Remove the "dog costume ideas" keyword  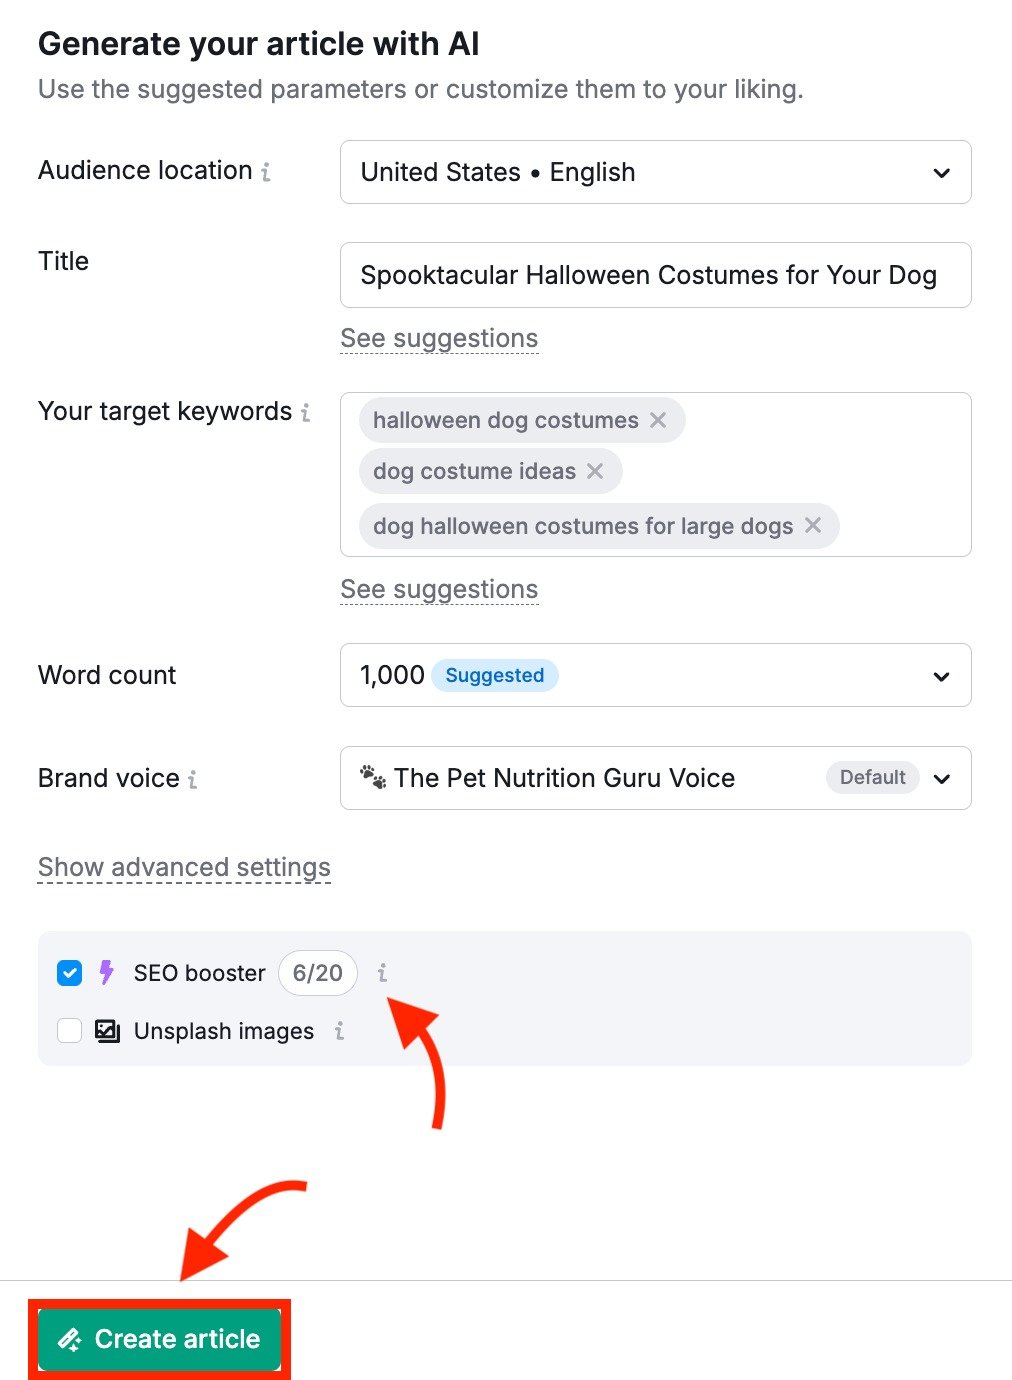tap(596, 470)
